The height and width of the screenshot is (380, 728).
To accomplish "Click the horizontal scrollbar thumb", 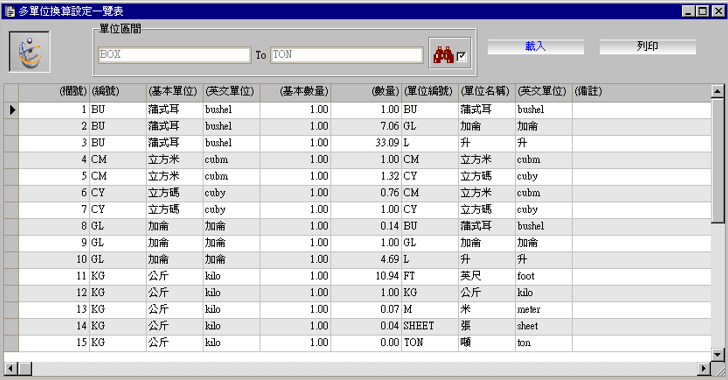I will point(25,369).
